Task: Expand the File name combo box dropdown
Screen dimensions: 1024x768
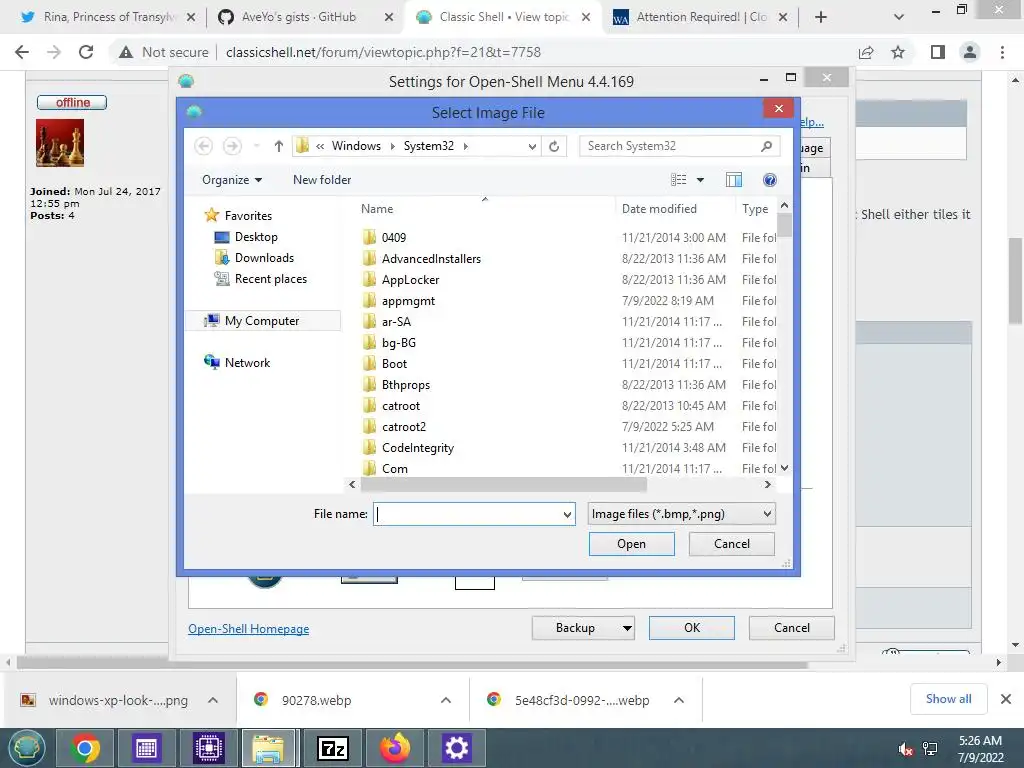Action: click(568, 515)
